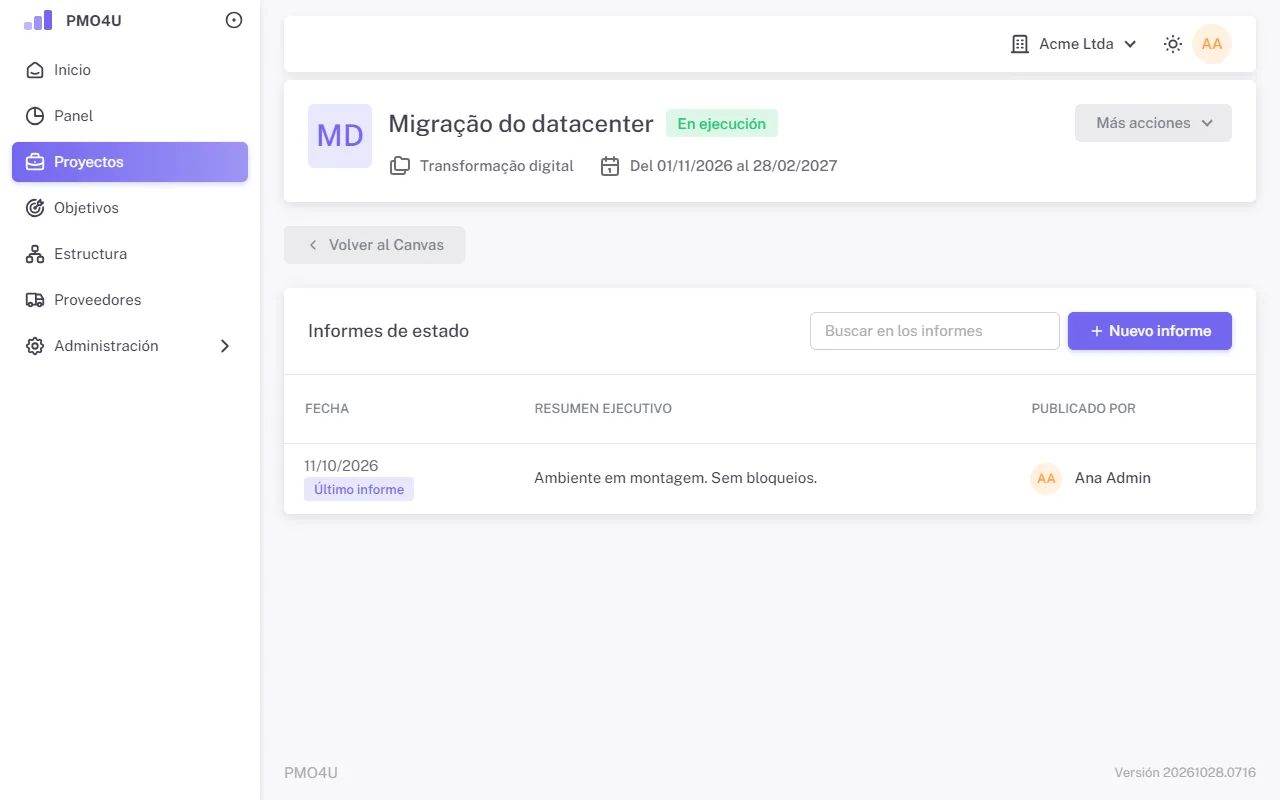Open the Acme Ltda company dropdown
The width and height of the screenshot is (1280, 800).
click(x=1074, y=44)
